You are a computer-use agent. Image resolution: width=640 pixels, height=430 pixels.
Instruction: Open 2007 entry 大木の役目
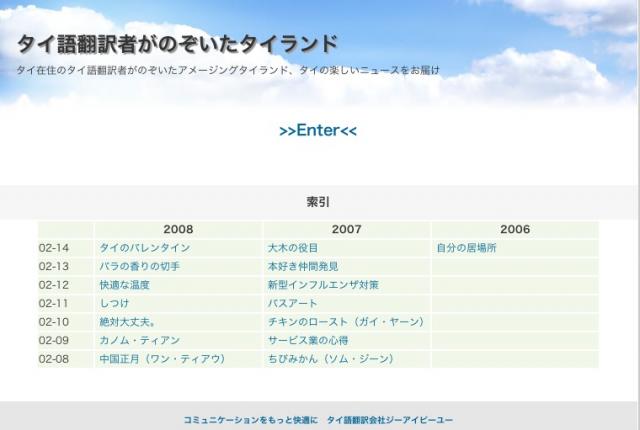(293, 248)
